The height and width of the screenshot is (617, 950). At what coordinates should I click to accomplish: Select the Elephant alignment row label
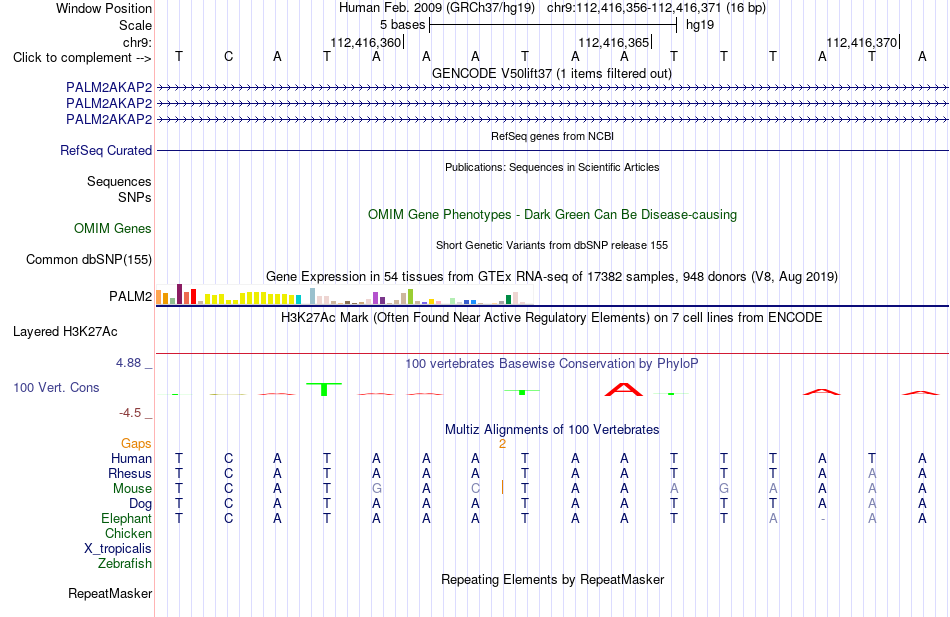click(x=127, y=518)
